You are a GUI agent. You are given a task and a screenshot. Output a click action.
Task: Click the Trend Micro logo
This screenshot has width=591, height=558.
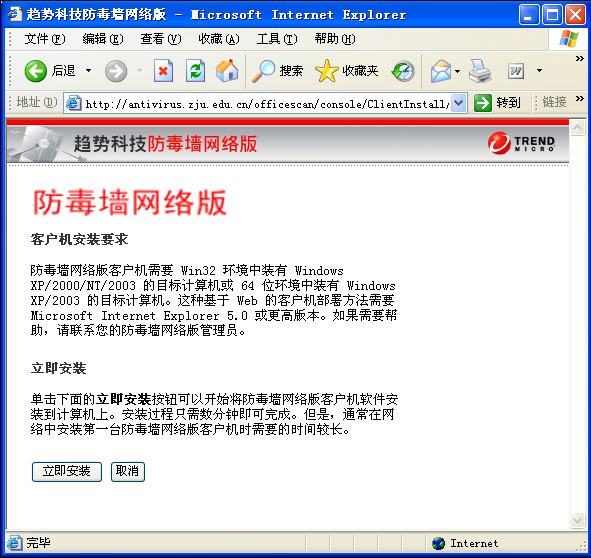click(521, 143)
